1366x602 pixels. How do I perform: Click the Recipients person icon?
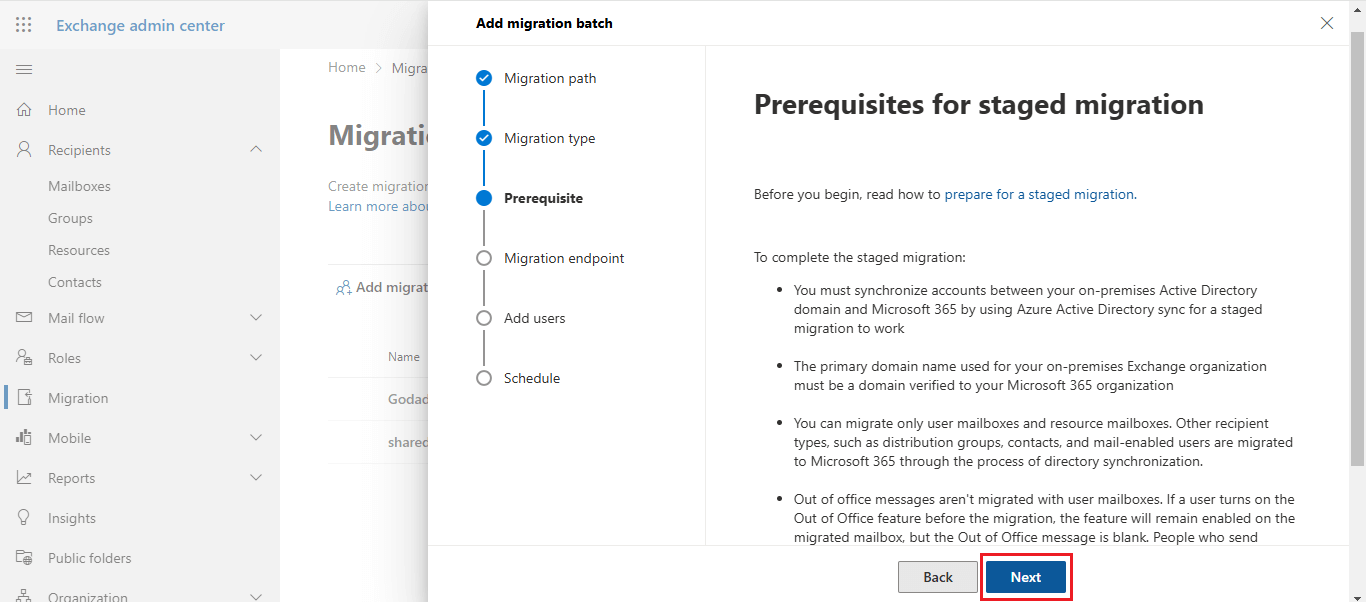[x=24, y=150]
